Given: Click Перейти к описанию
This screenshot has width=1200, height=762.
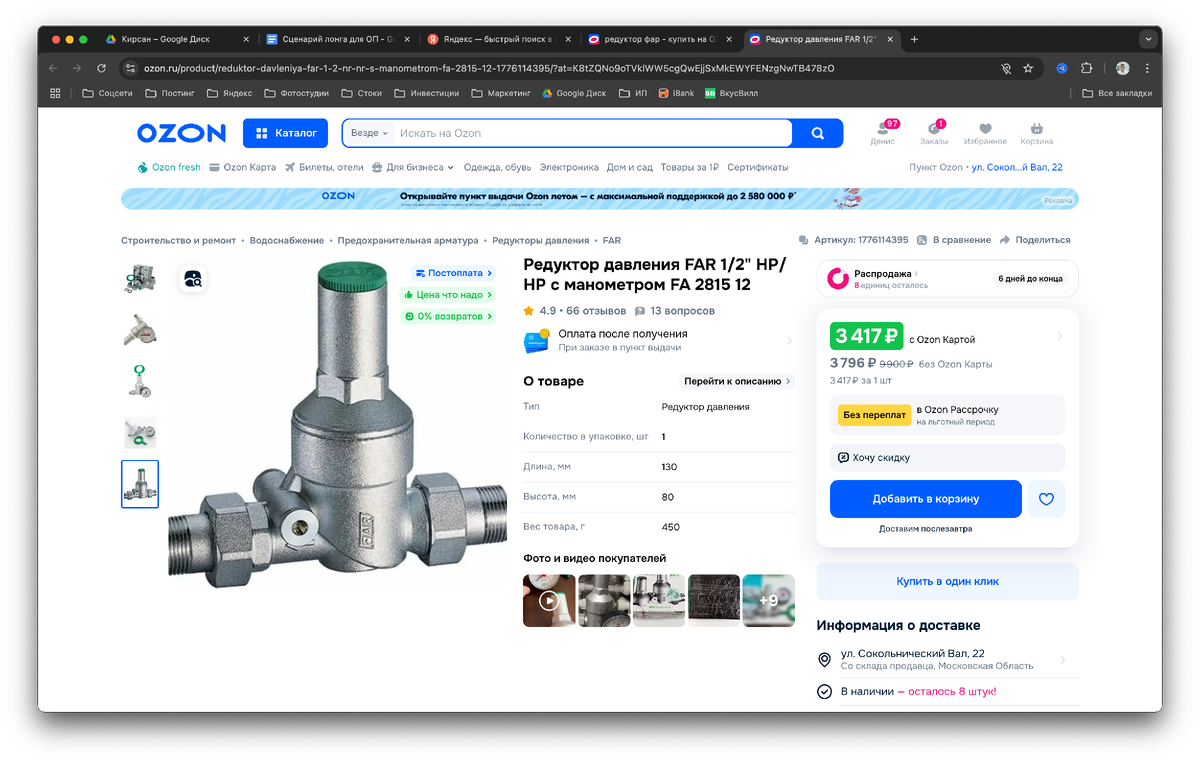Looking at the screenshot, I should [x=737, y=381].
